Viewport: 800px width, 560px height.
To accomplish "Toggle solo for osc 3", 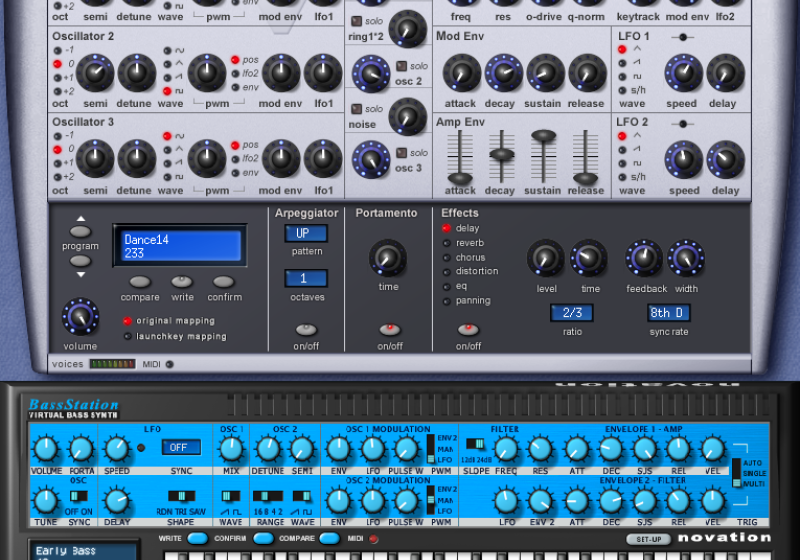I will (402, 153).
